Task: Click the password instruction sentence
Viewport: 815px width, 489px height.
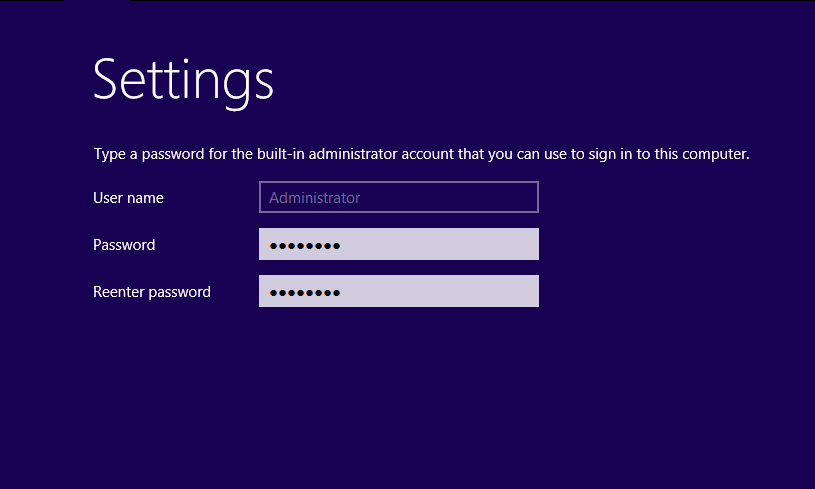Action: [x=421, y=155]
